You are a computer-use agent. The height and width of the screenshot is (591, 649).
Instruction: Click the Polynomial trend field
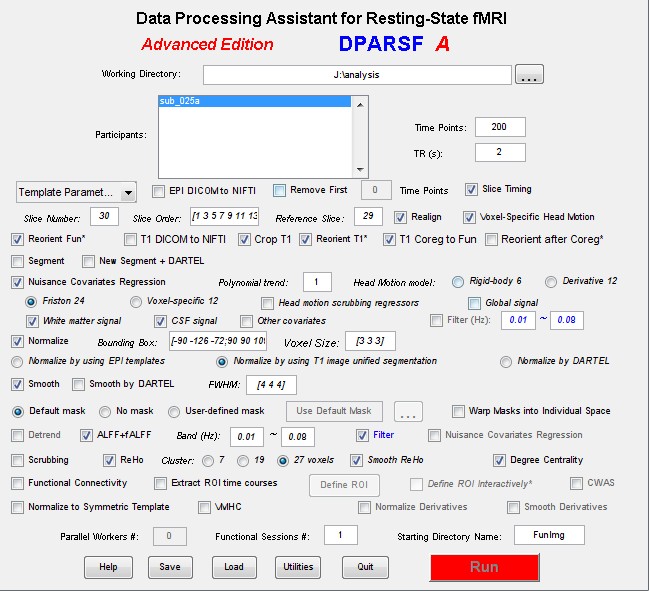pos(317,282)
